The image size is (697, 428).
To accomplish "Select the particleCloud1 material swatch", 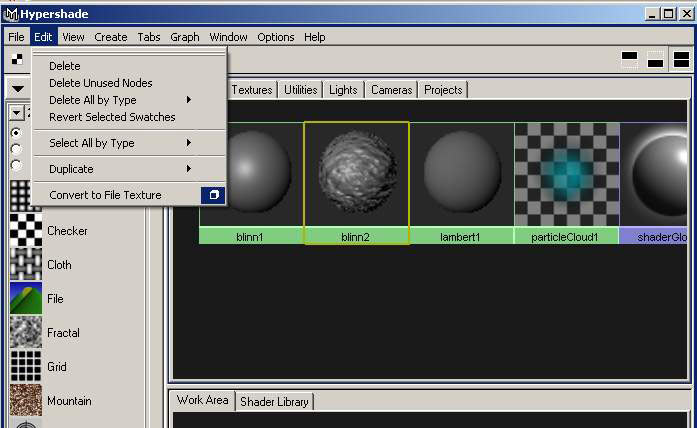I will tap(566, 176).
